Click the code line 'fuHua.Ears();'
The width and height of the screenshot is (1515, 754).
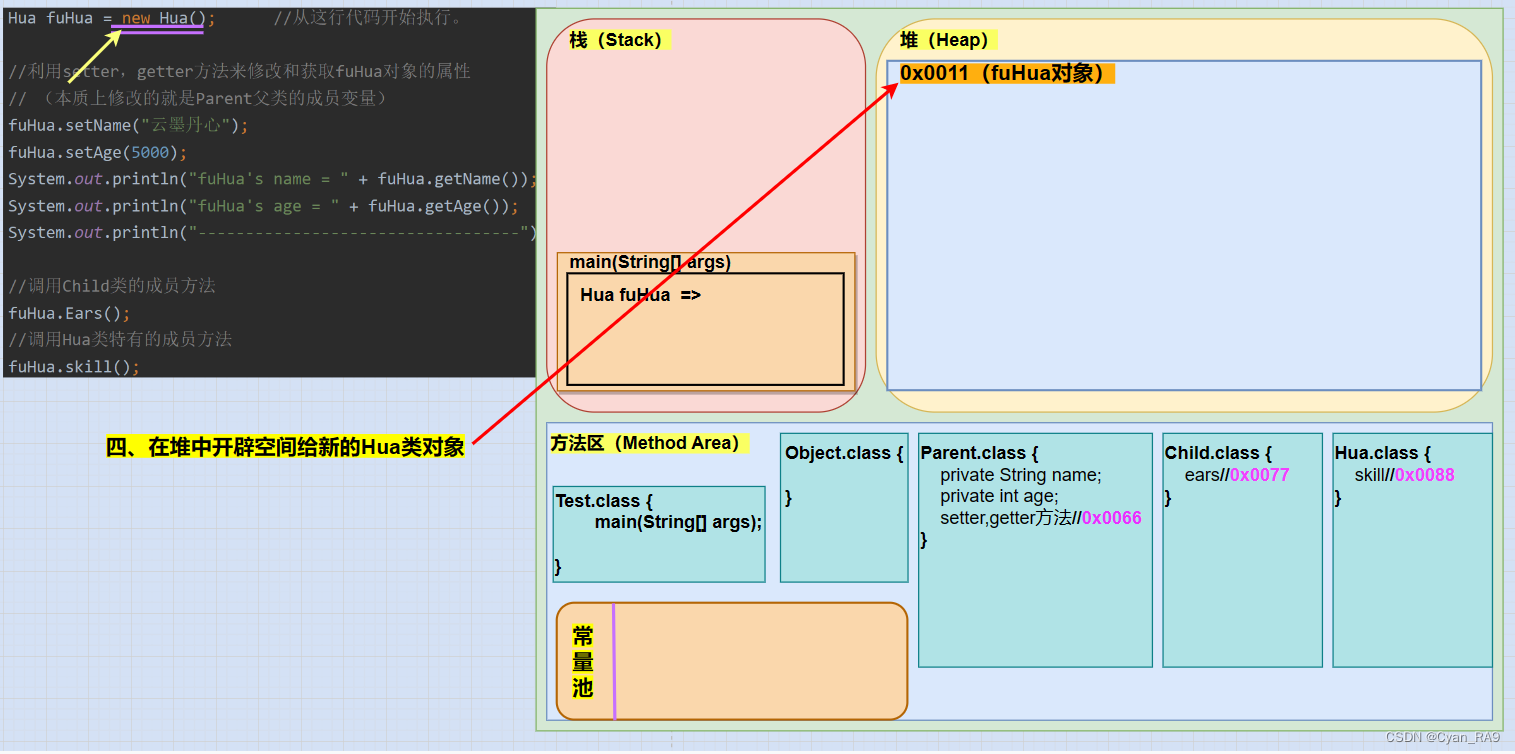coord(69,313)
